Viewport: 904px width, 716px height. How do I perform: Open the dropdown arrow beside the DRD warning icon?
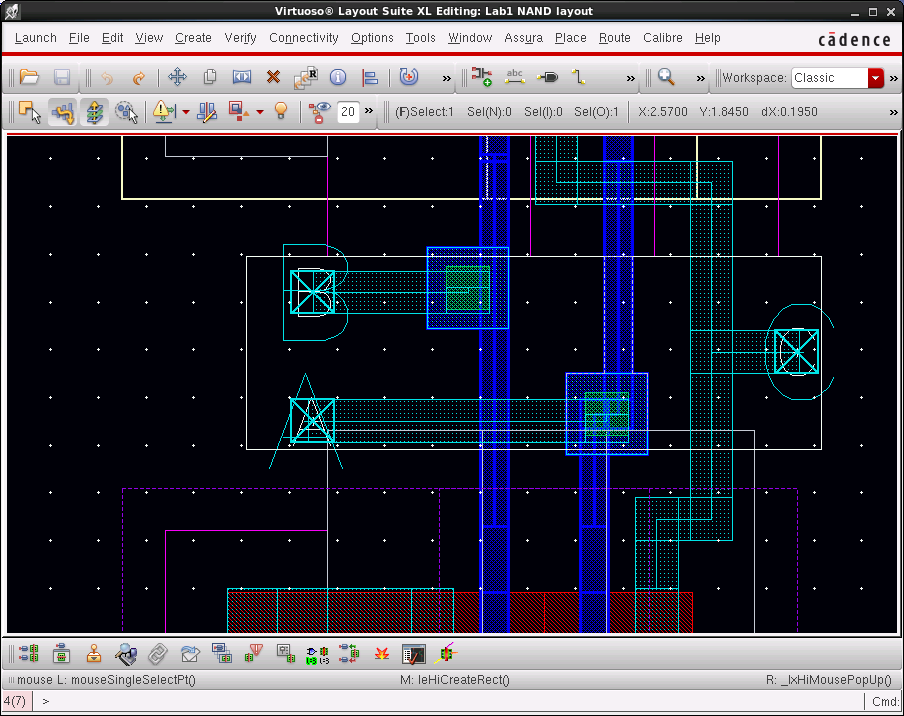pyautogui.click(x=186, y=112)
